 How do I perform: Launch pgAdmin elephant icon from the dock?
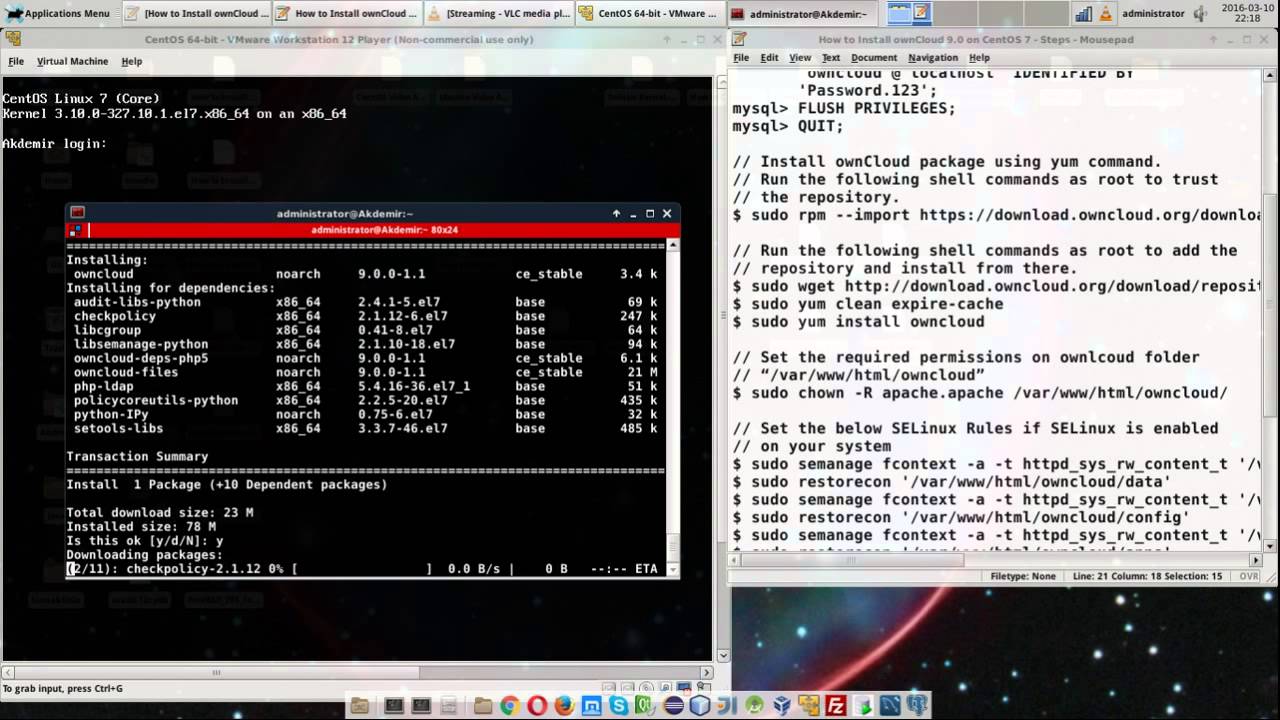[x=917, y=705]
